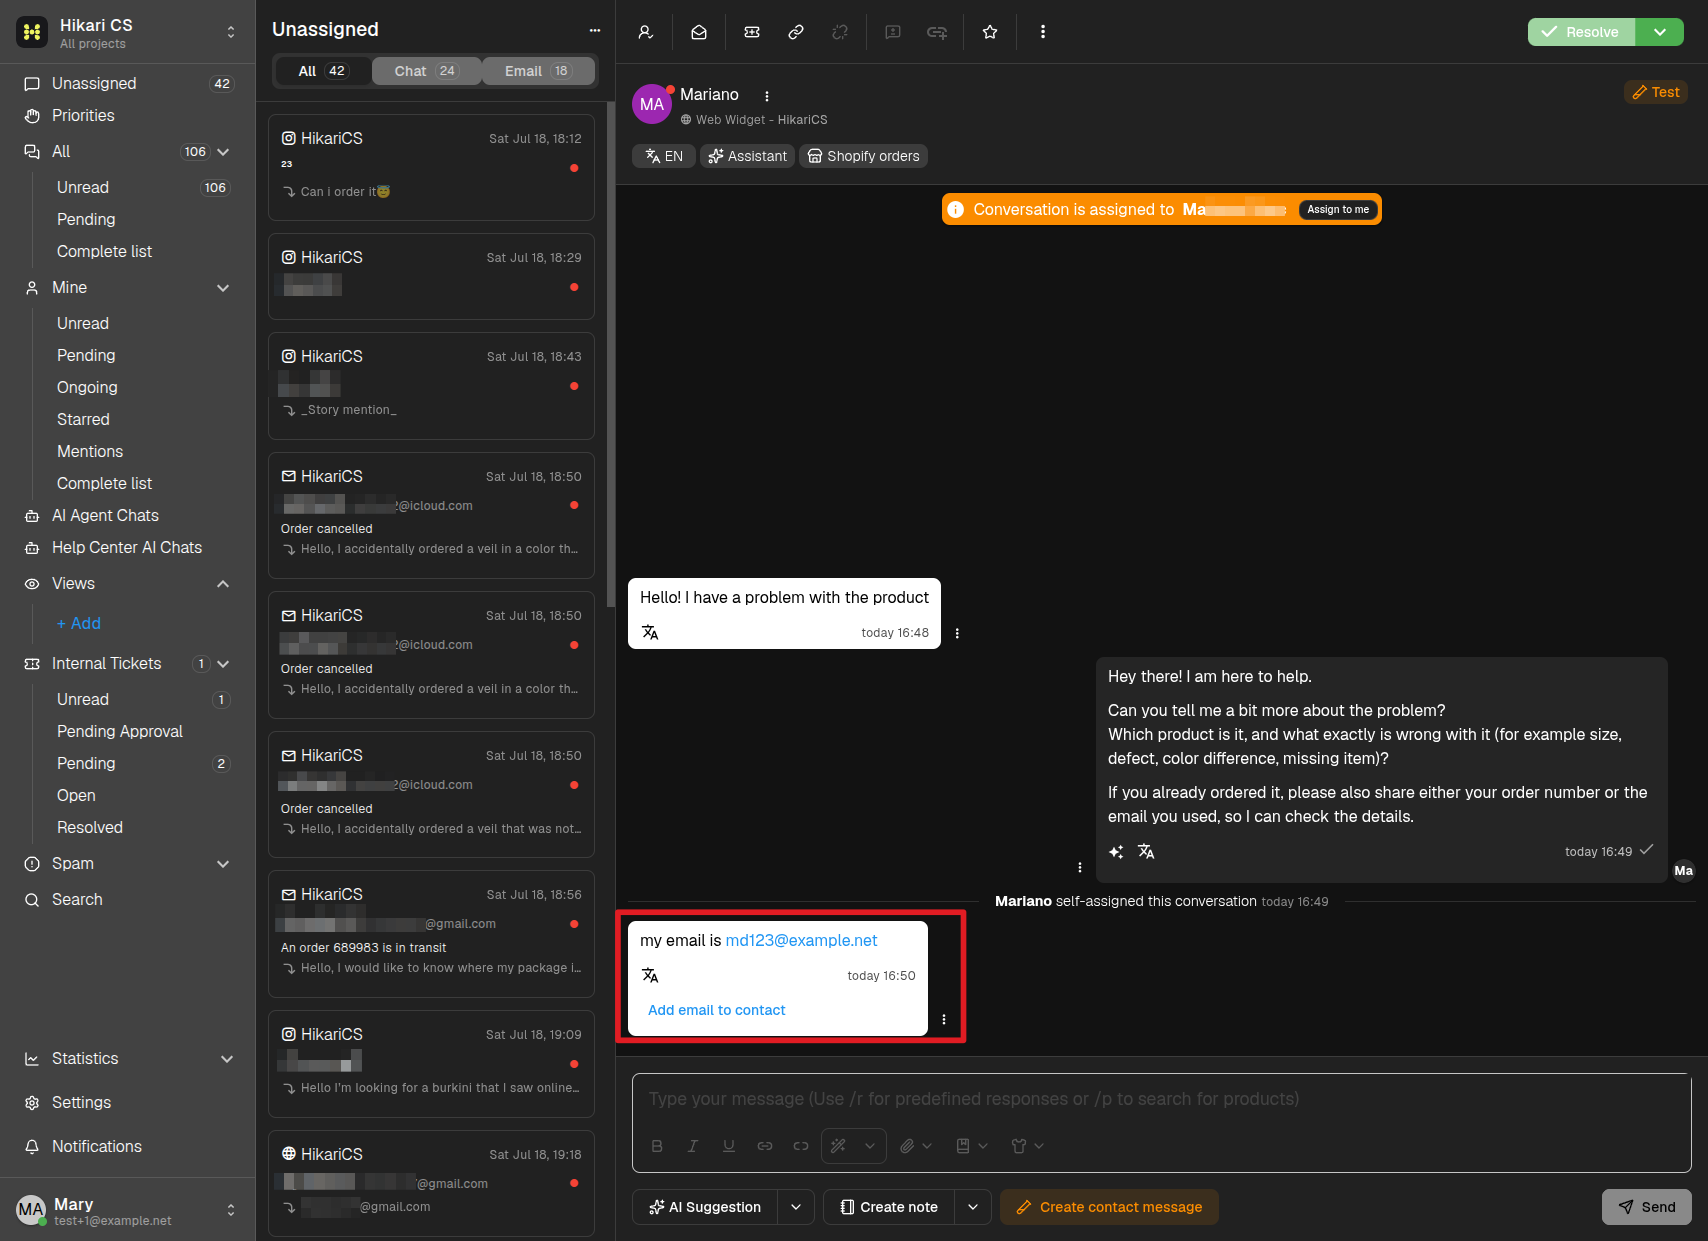This screenshot has width=1708, height=1241.
Task: Click the Create note button
Action: (889, 1207)
